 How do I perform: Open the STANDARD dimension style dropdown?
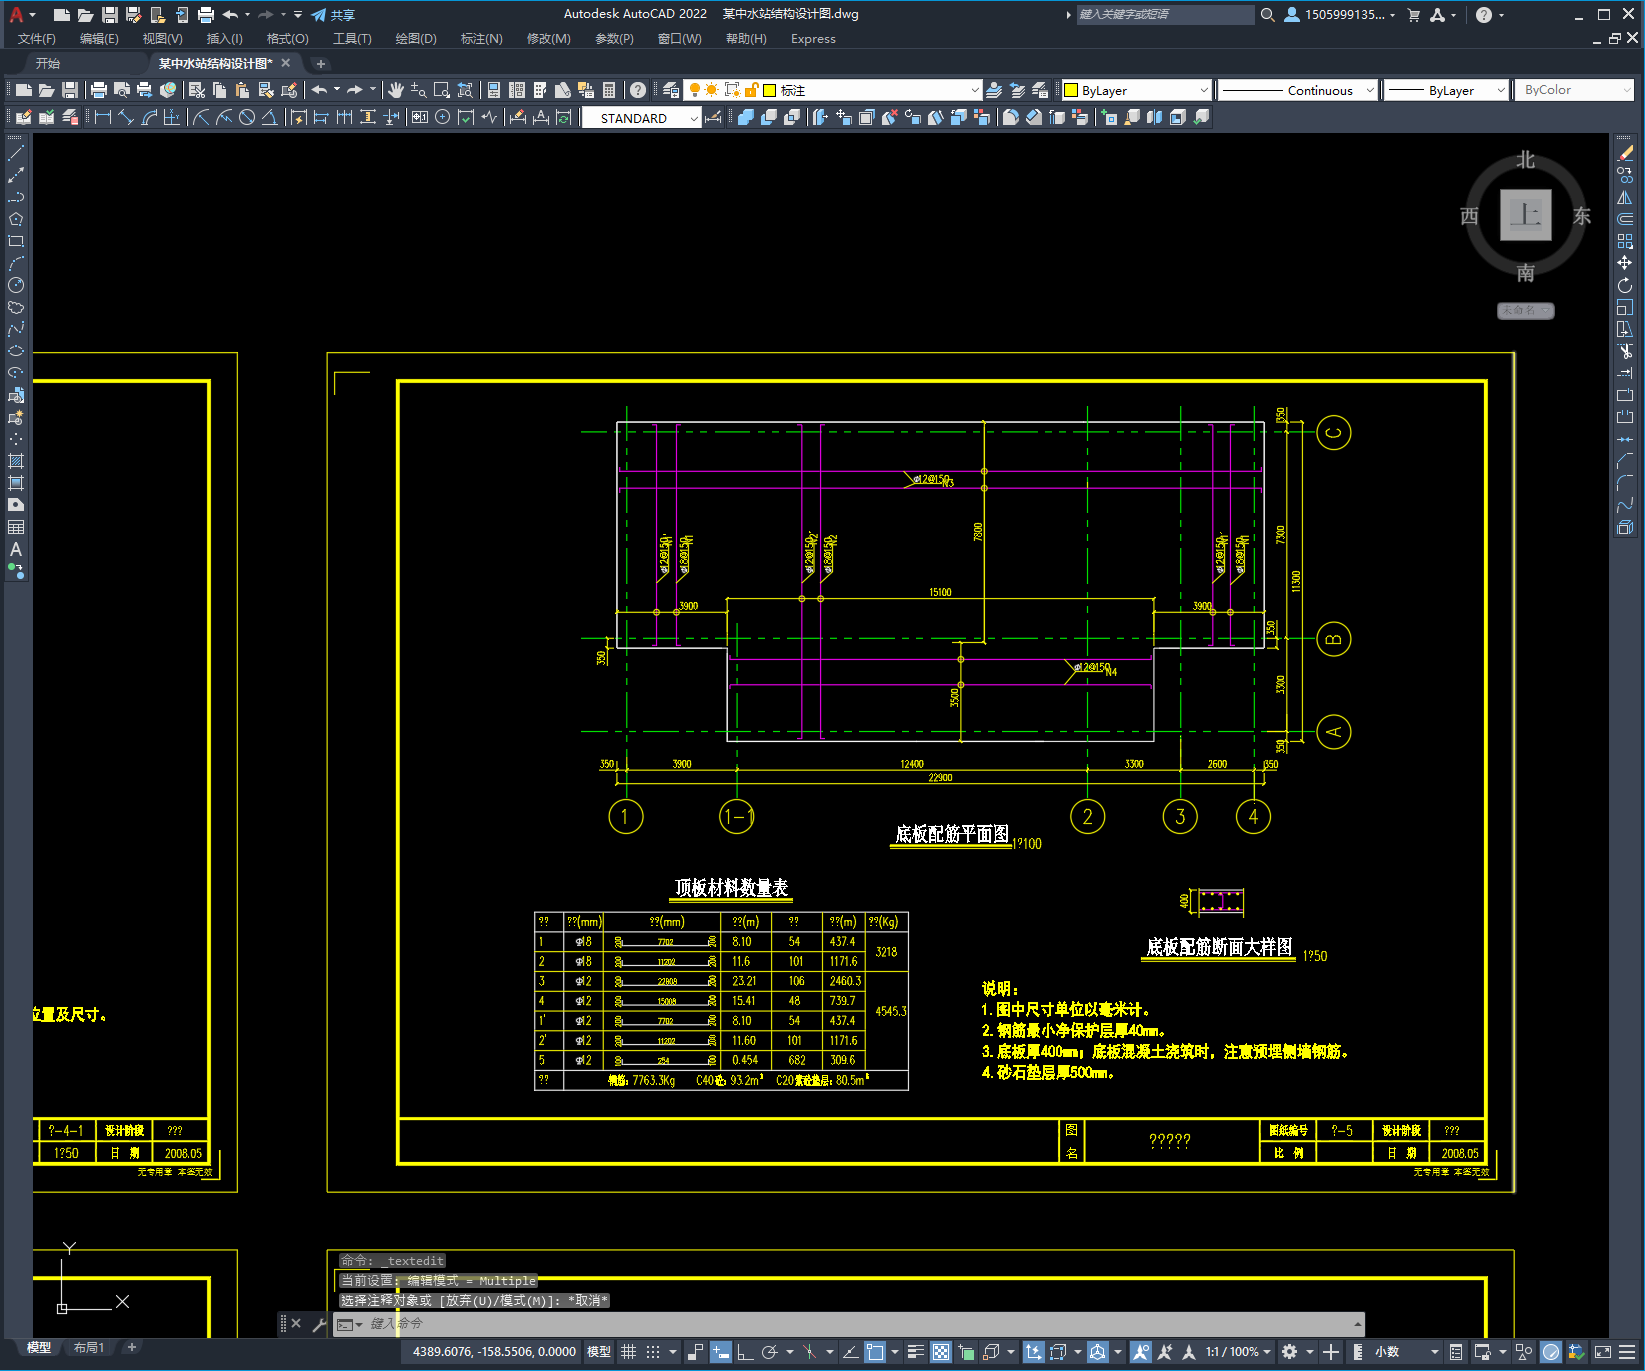(693, 118)
